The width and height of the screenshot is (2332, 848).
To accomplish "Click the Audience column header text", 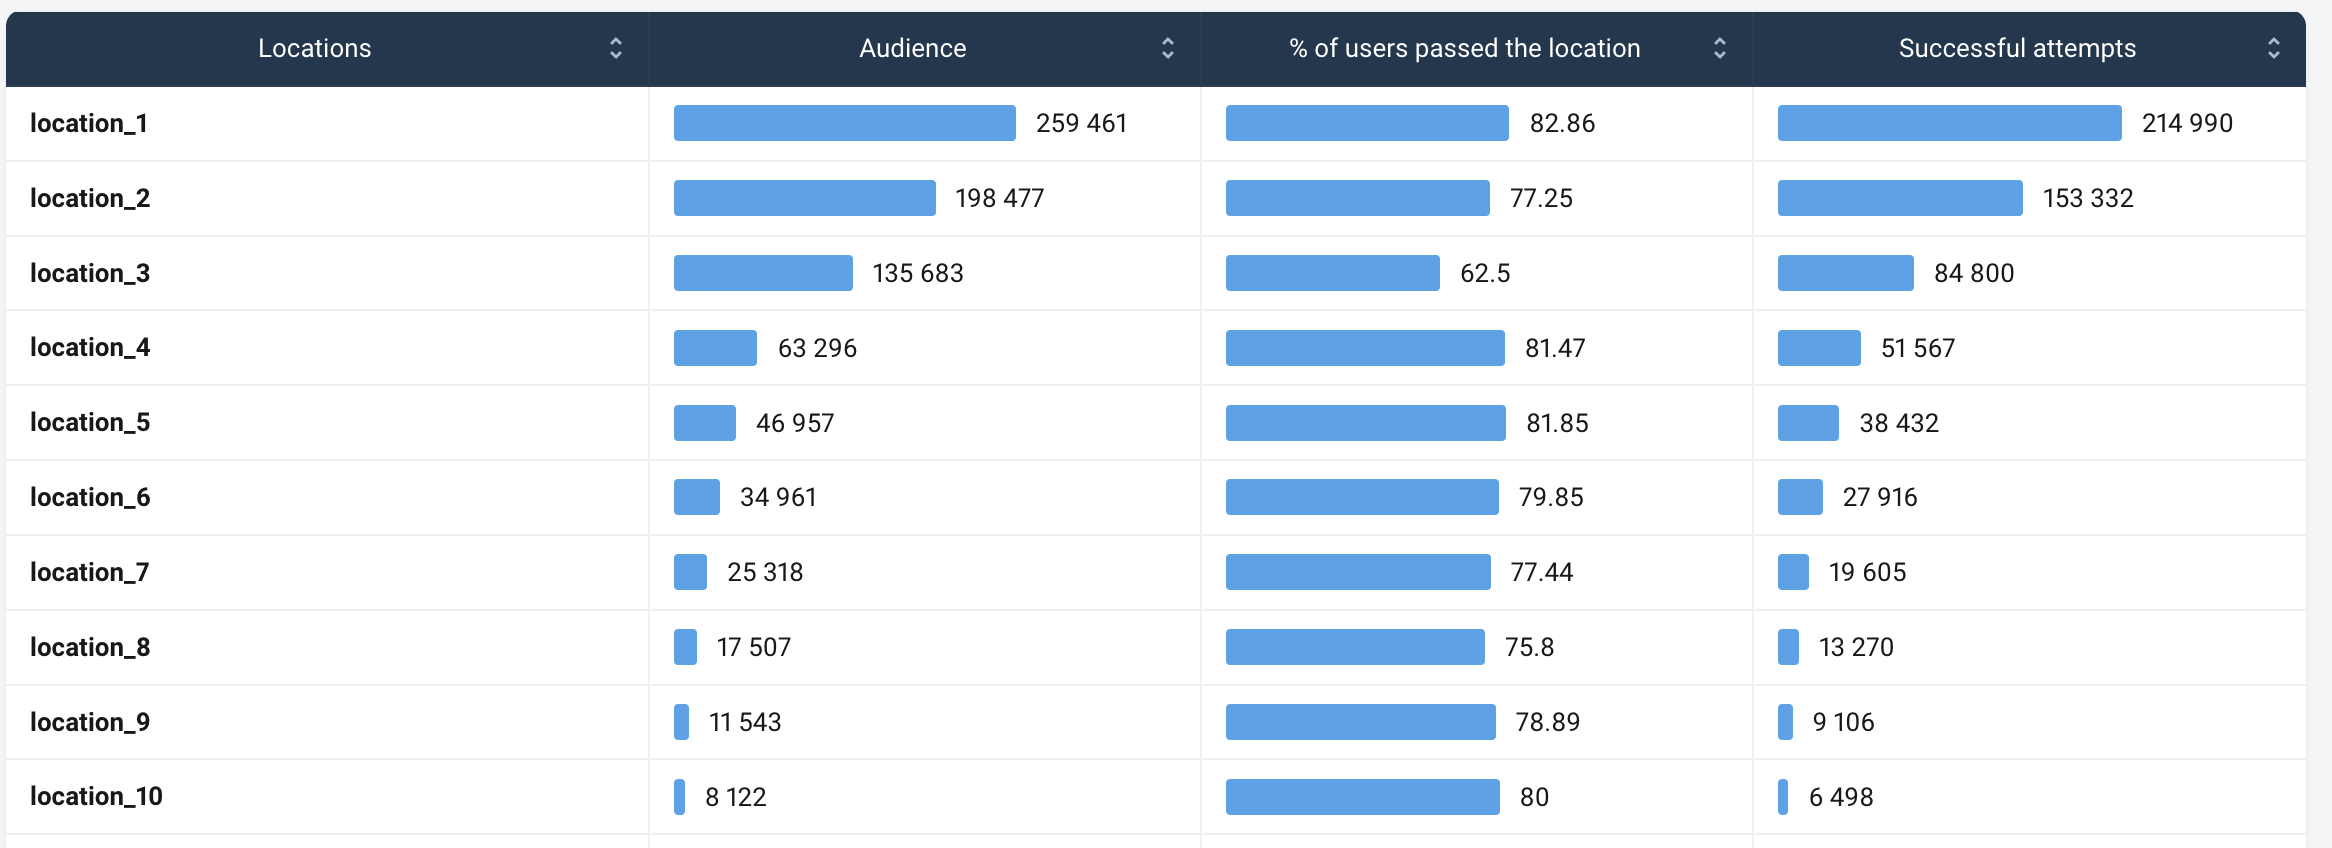I will (x=912, y=48).
